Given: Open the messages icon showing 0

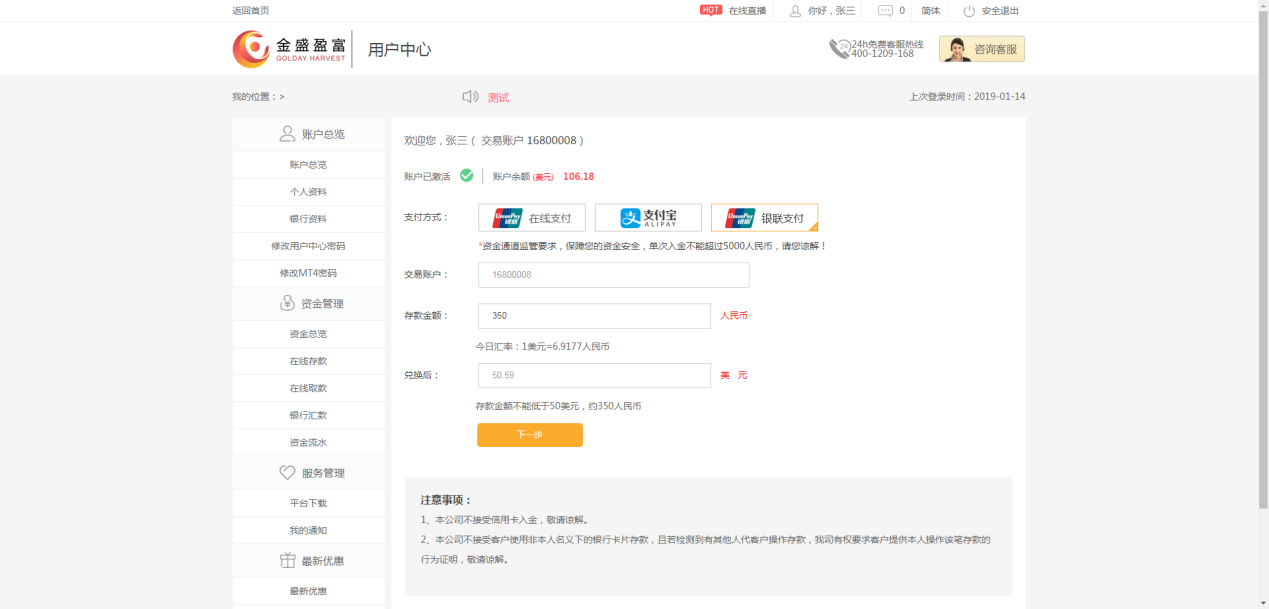Looking at the screenshot, I should pos(885,11).
